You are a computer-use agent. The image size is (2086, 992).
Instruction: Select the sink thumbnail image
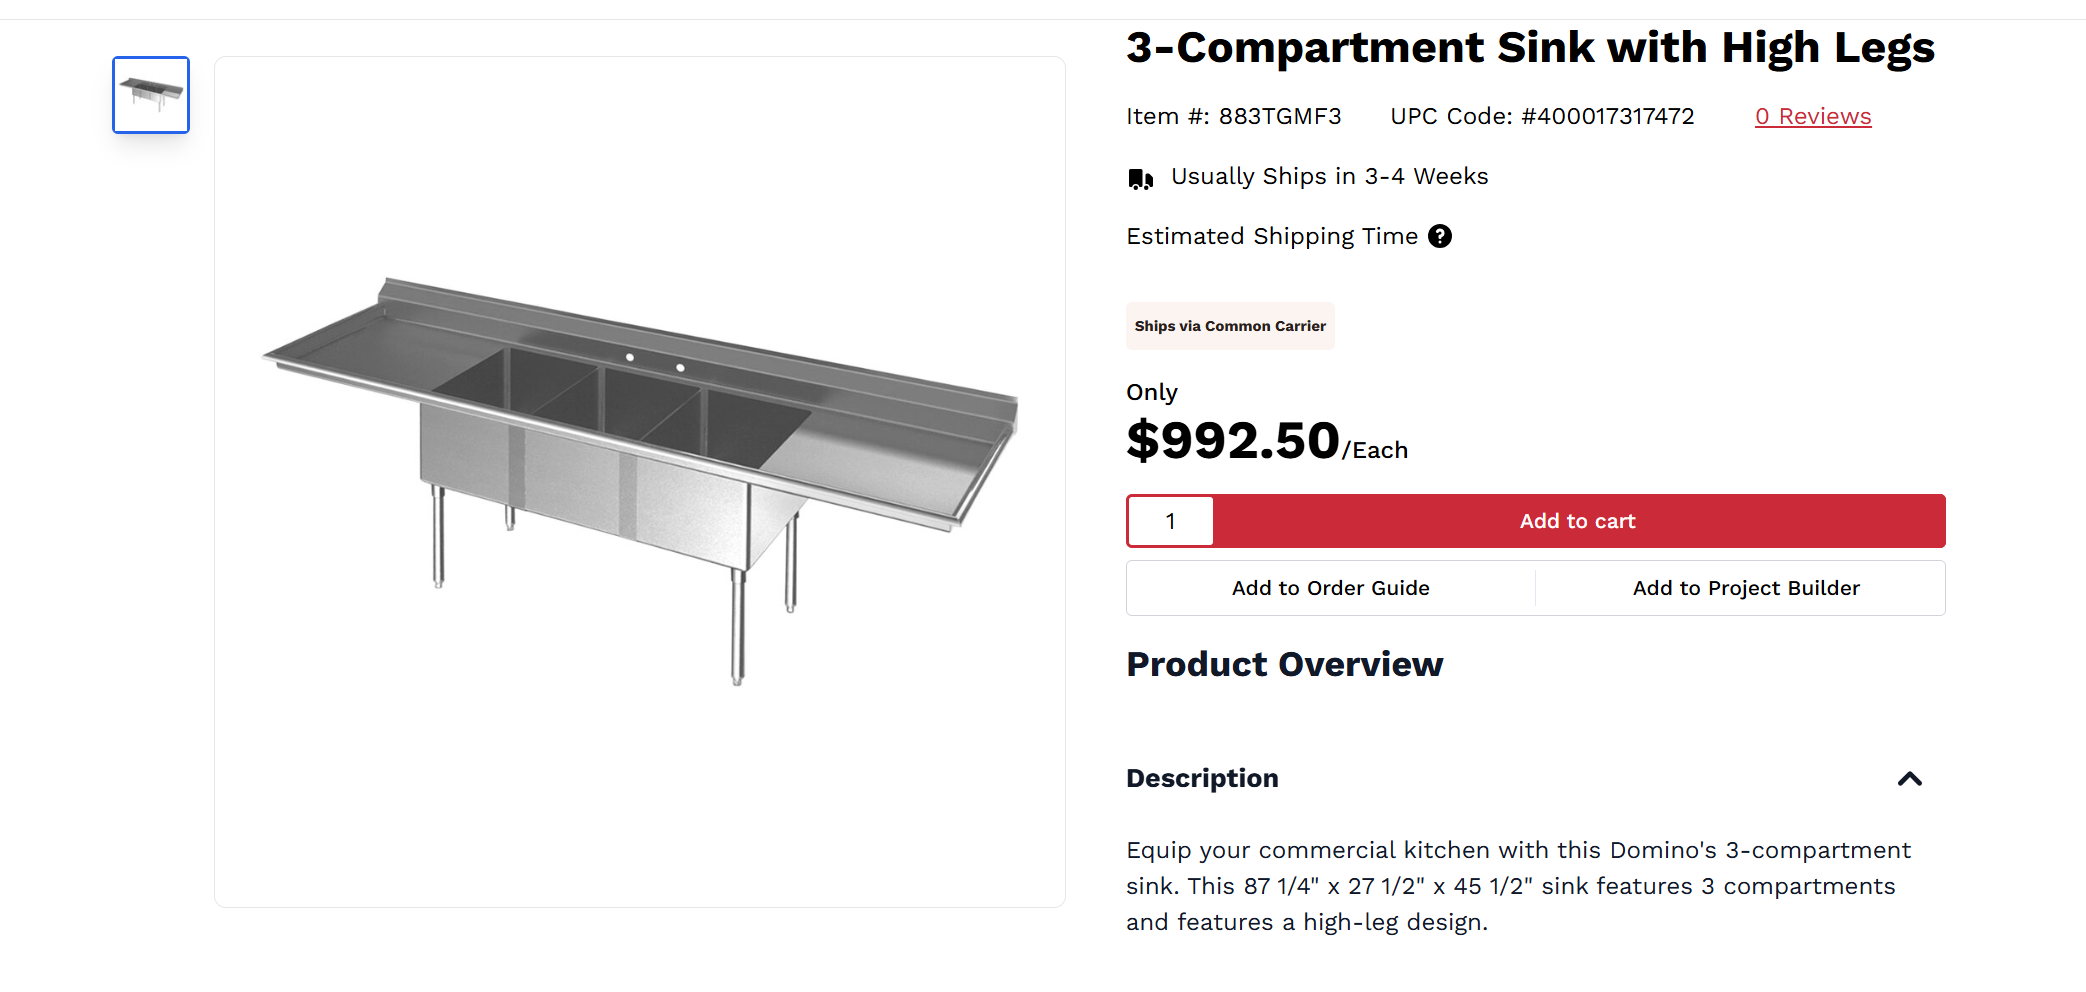(151, 95)
